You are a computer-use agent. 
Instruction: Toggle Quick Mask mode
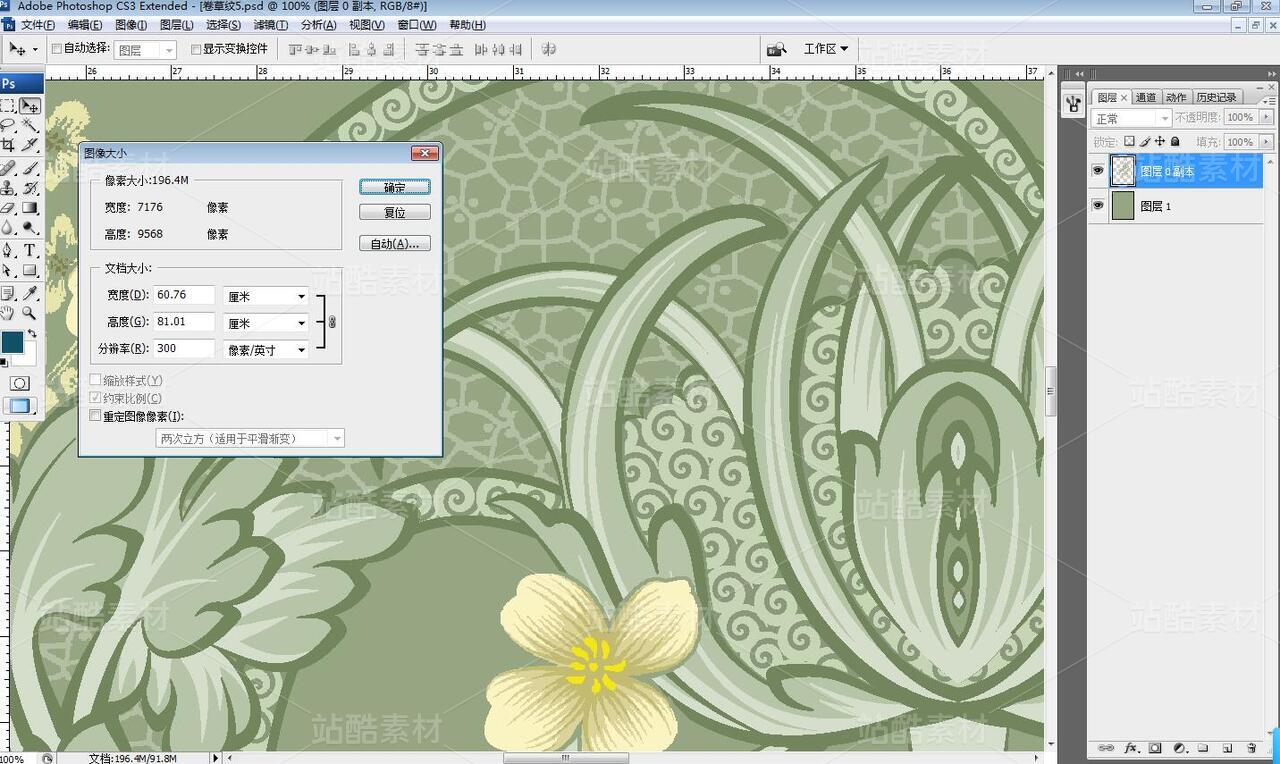pos(19,383)
